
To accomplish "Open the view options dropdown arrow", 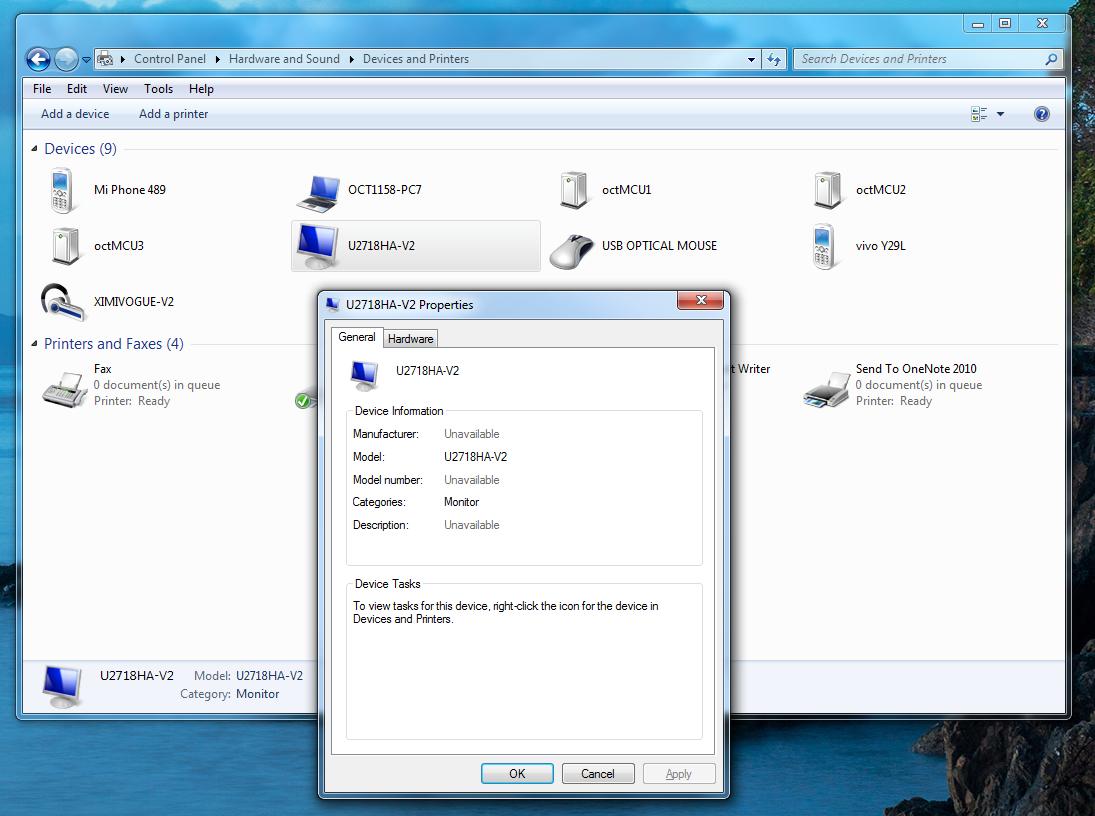I will click(x=1000, y=114).
